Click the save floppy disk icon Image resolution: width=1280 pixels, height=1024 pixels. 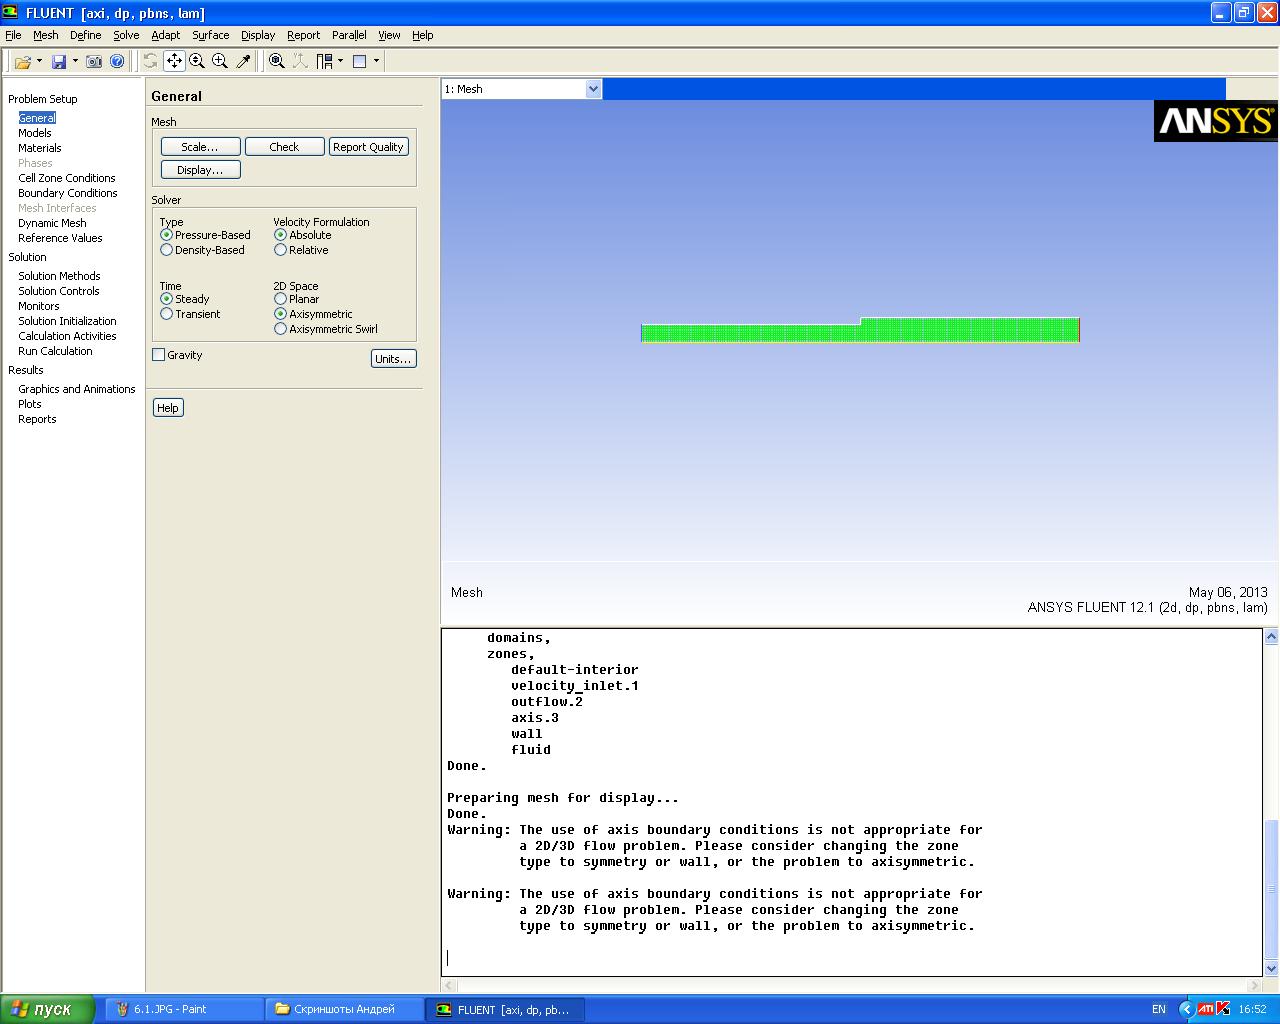click(59, 61)
